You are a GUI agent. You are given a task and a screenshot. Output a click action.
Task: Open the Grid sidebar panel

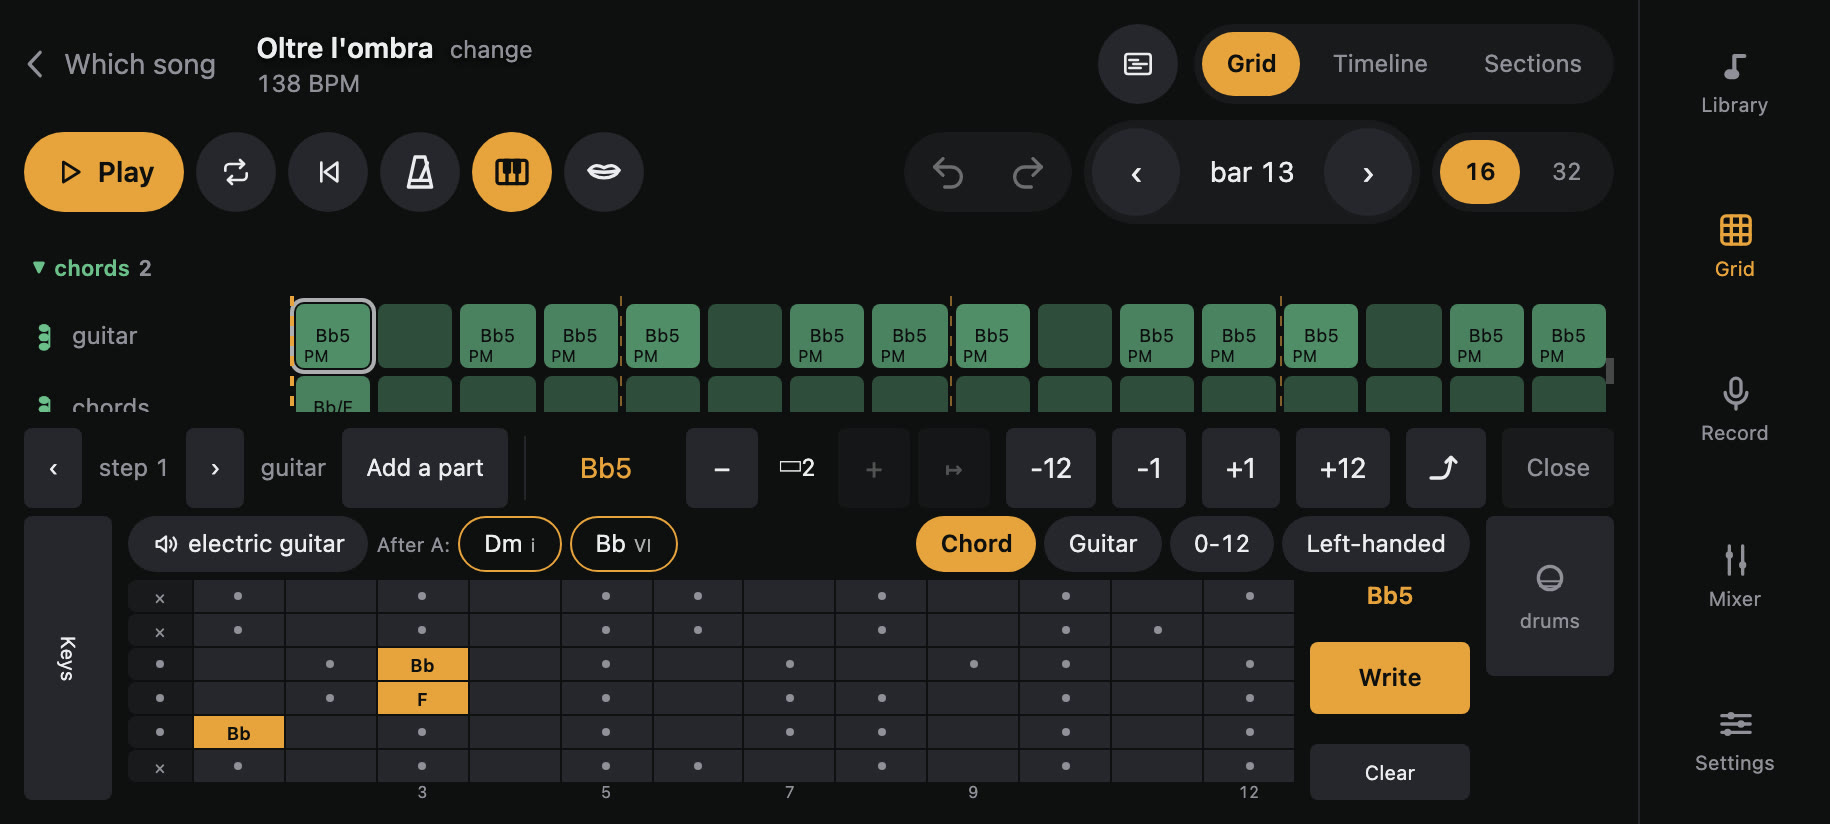pos(1735,246)
